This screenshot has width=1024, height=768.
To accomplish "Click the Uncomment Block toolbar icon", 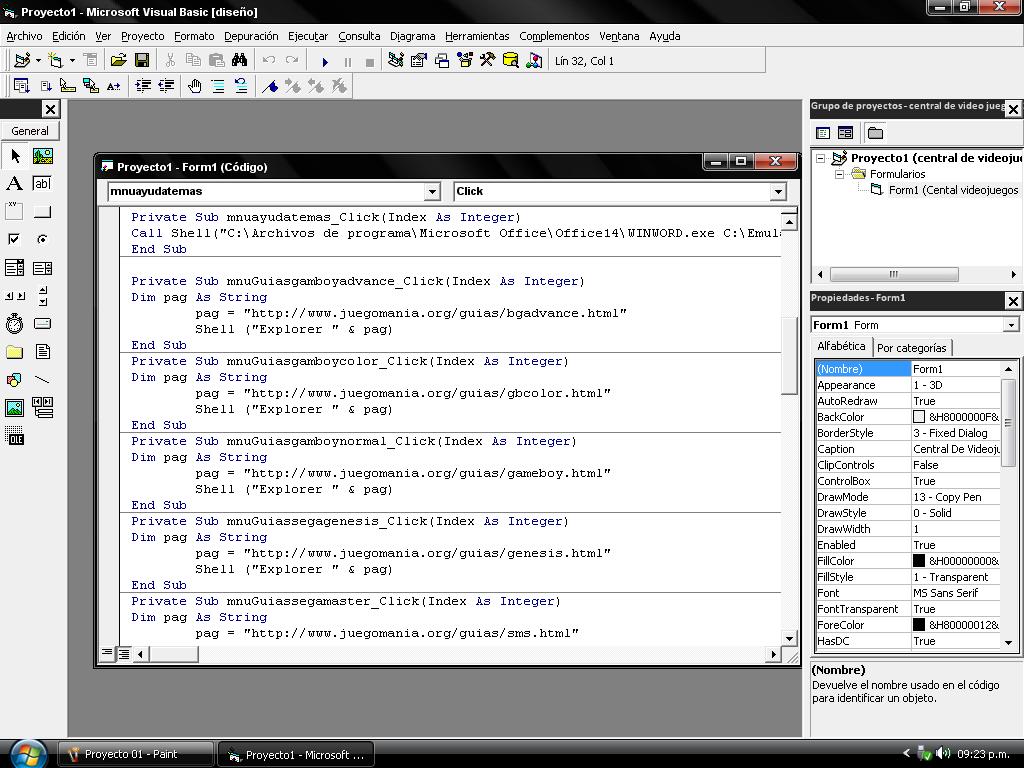I will point(241,86).
